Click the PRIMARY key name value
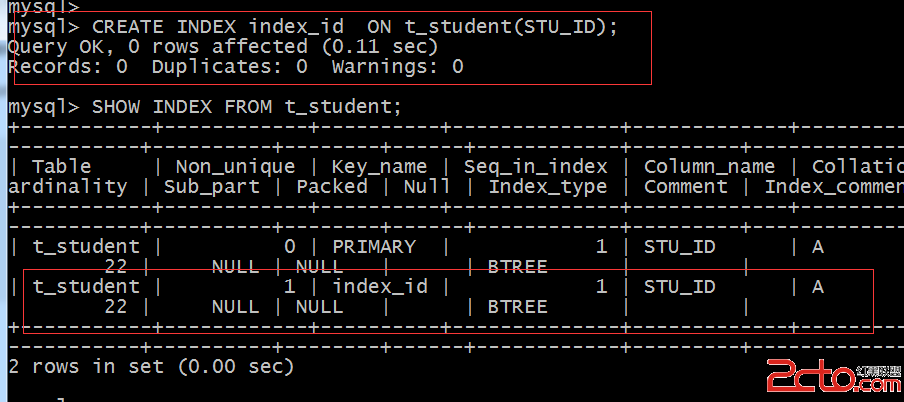Screen dimensions: 904x402 374,246
